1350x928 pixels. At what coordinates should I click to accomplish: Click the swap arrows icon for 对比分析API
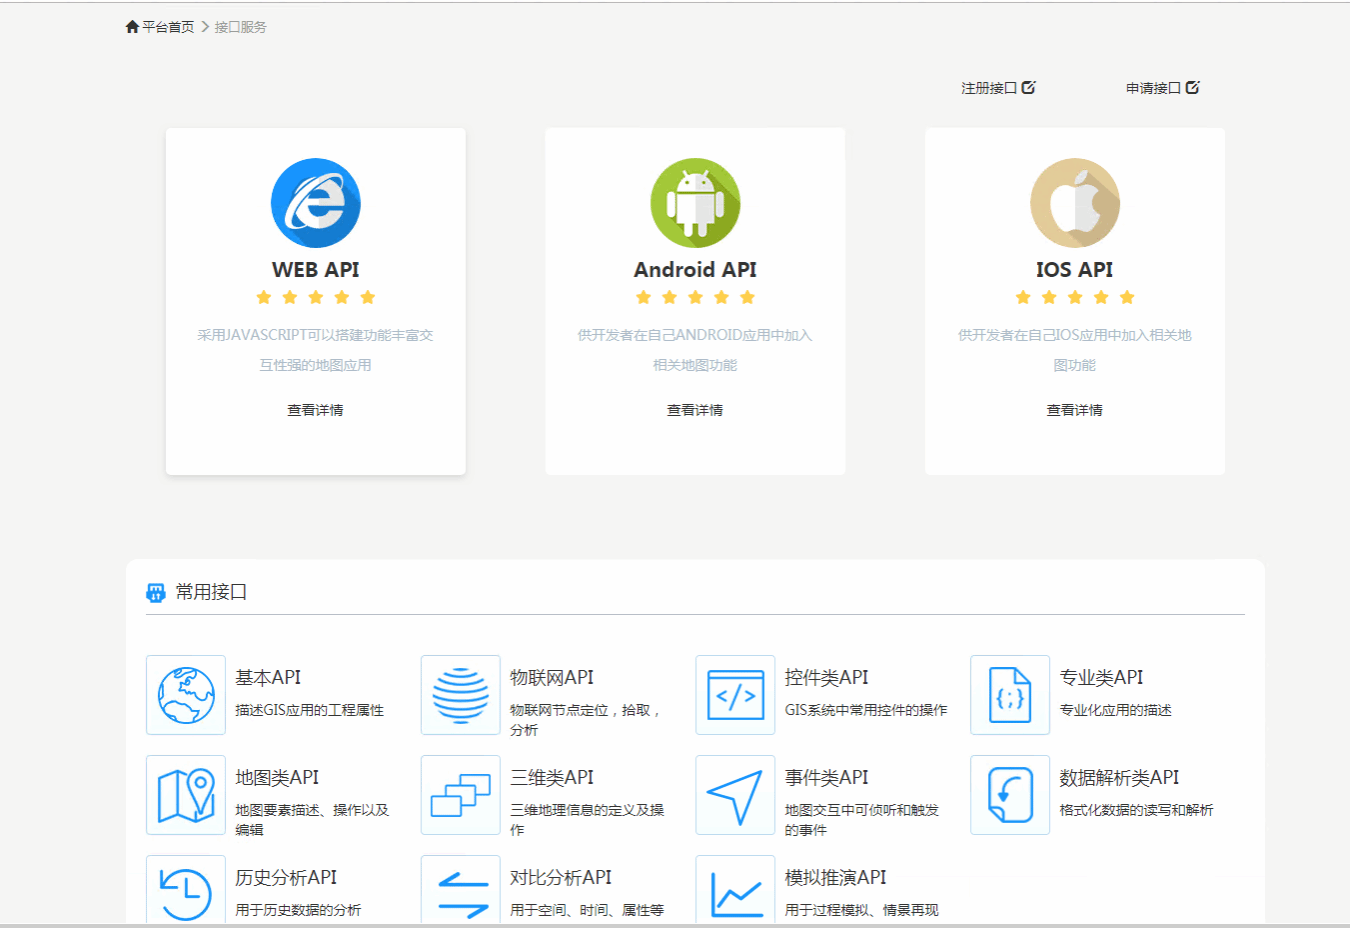coord(461,890)
